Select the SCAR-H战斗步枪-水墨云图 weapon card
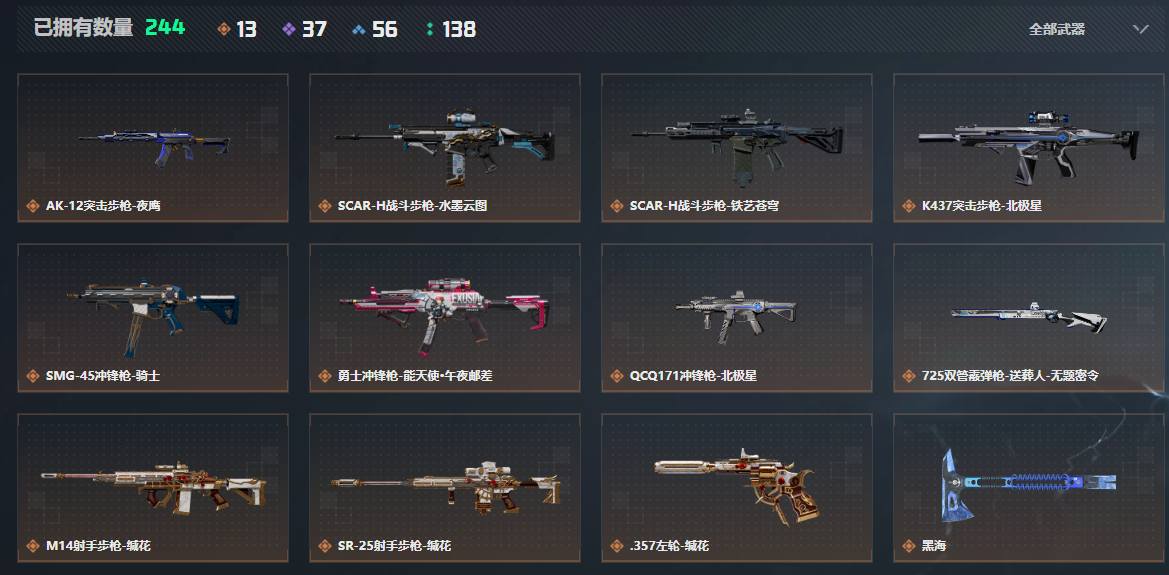 point(445,148)
